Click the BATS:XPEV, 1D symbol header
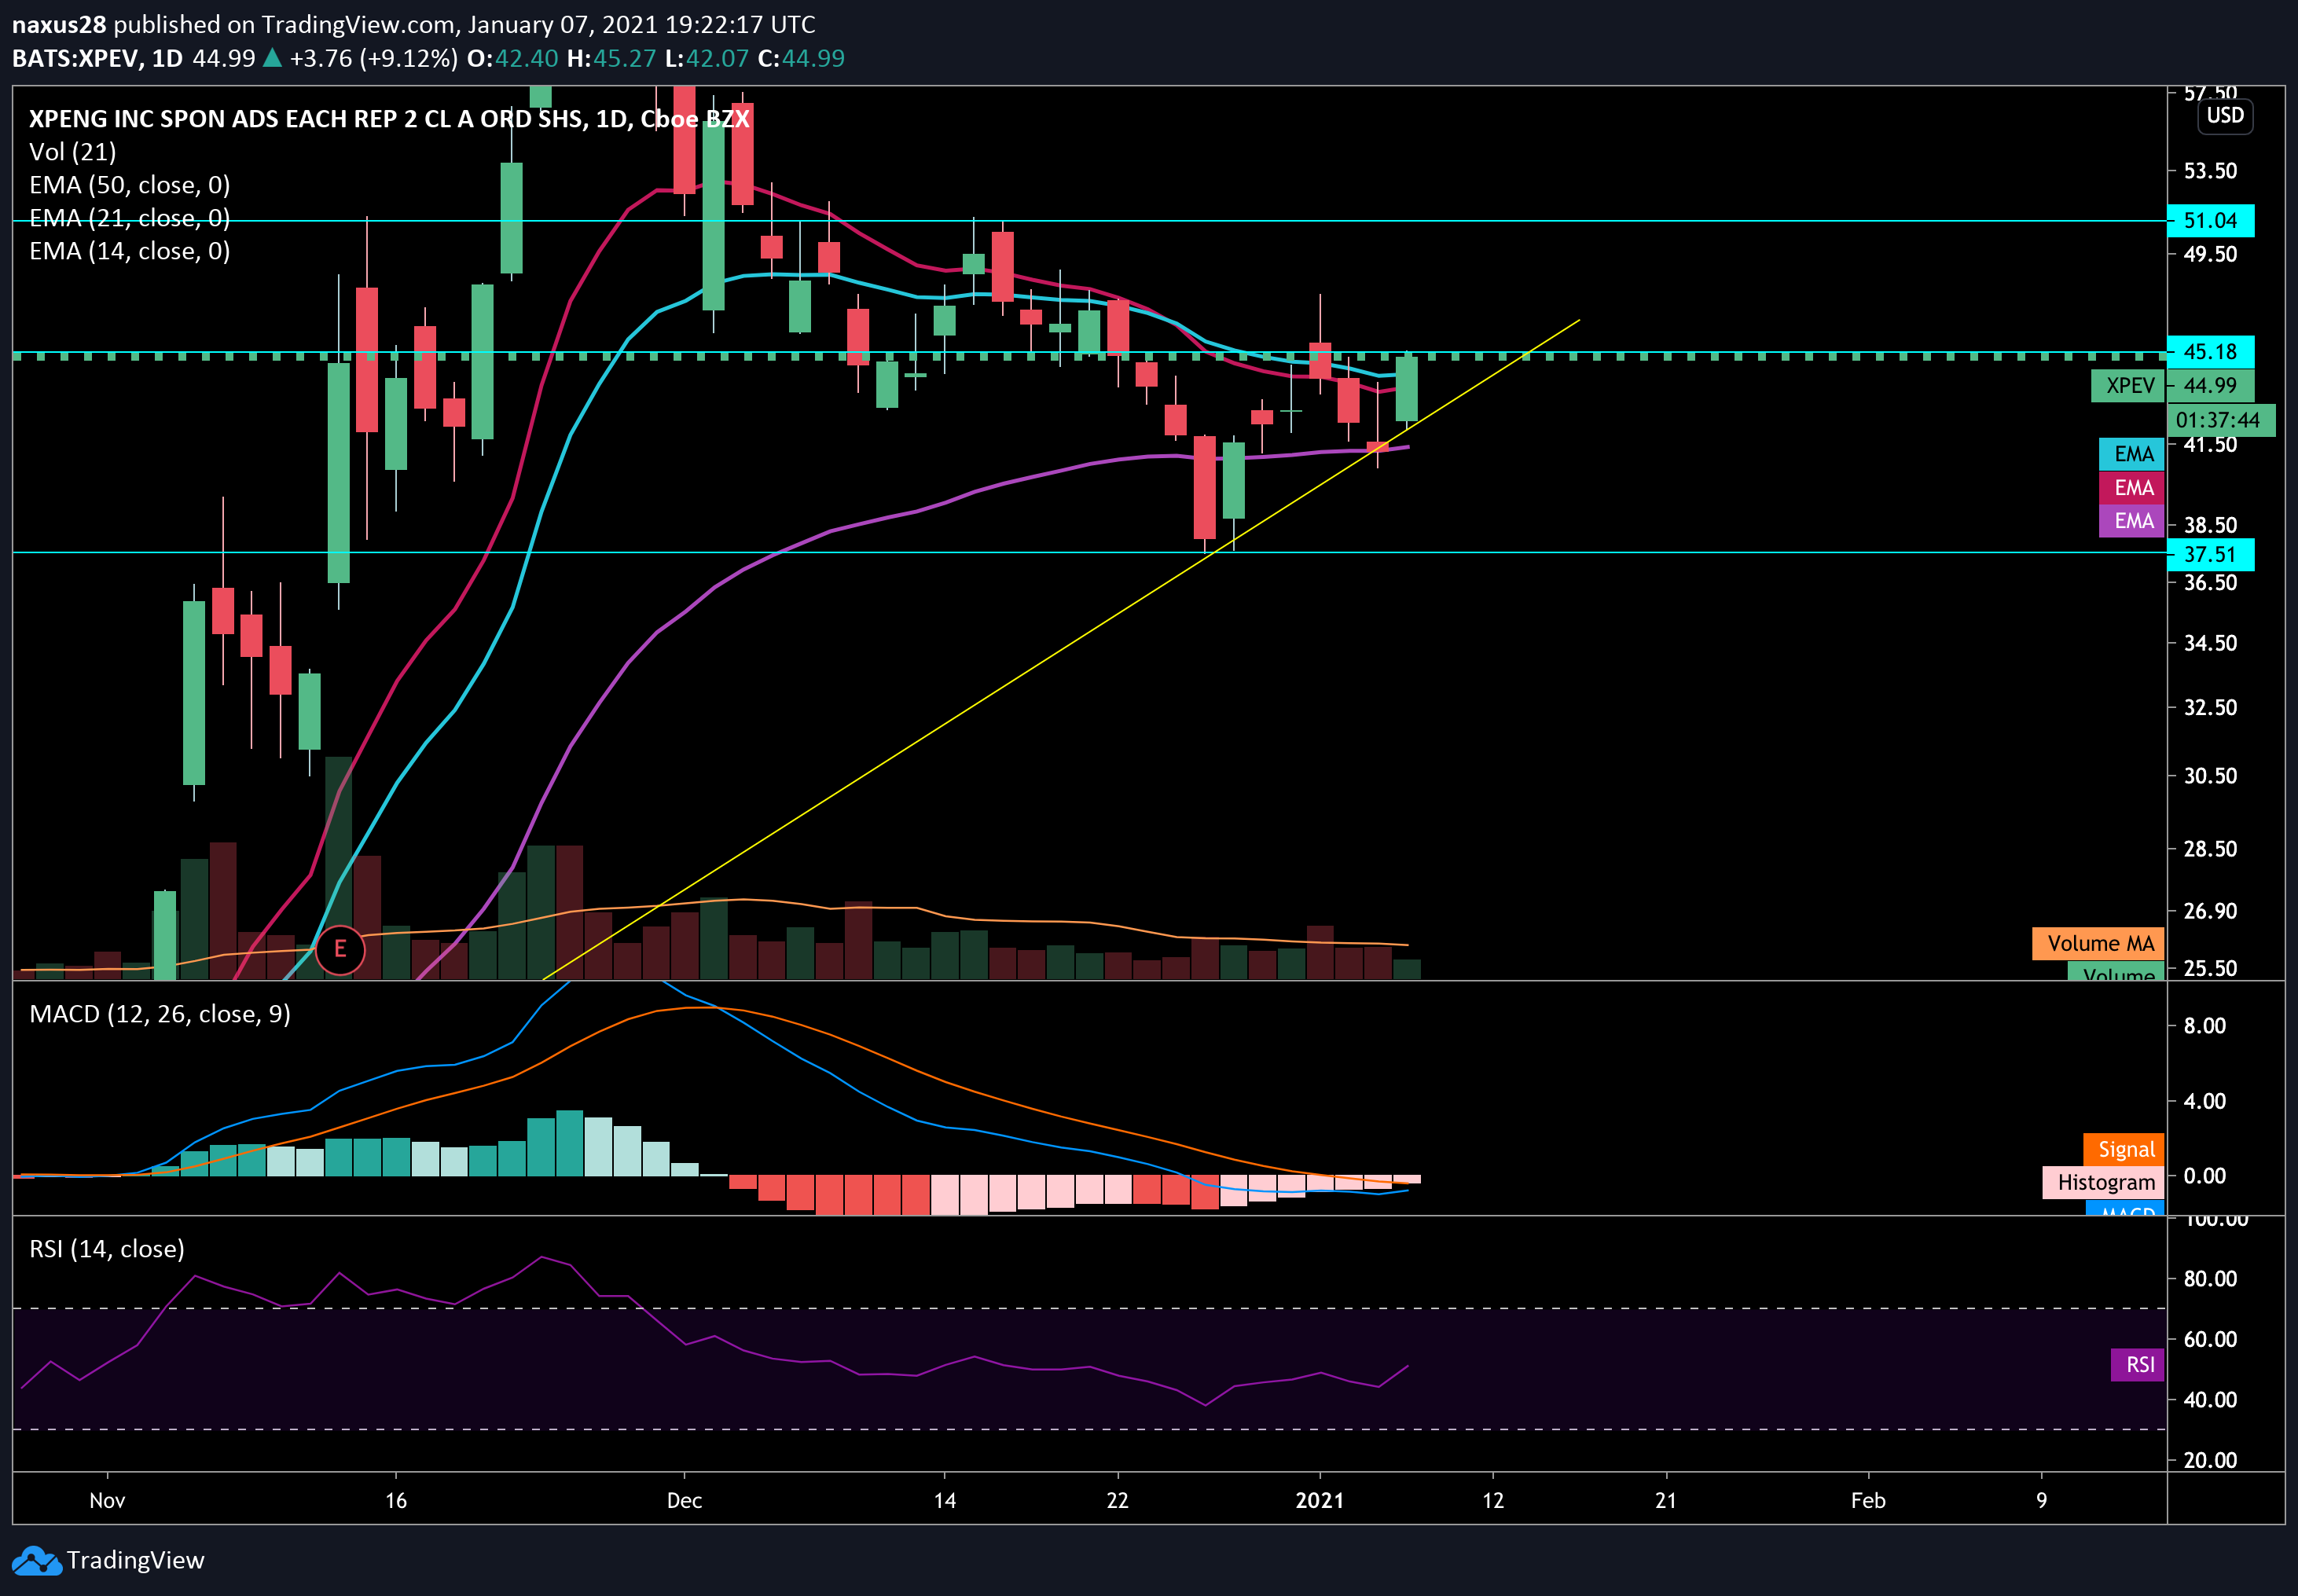This screenshot has width=2298, height=1596. pyautogui.click(x=97, y=58)
